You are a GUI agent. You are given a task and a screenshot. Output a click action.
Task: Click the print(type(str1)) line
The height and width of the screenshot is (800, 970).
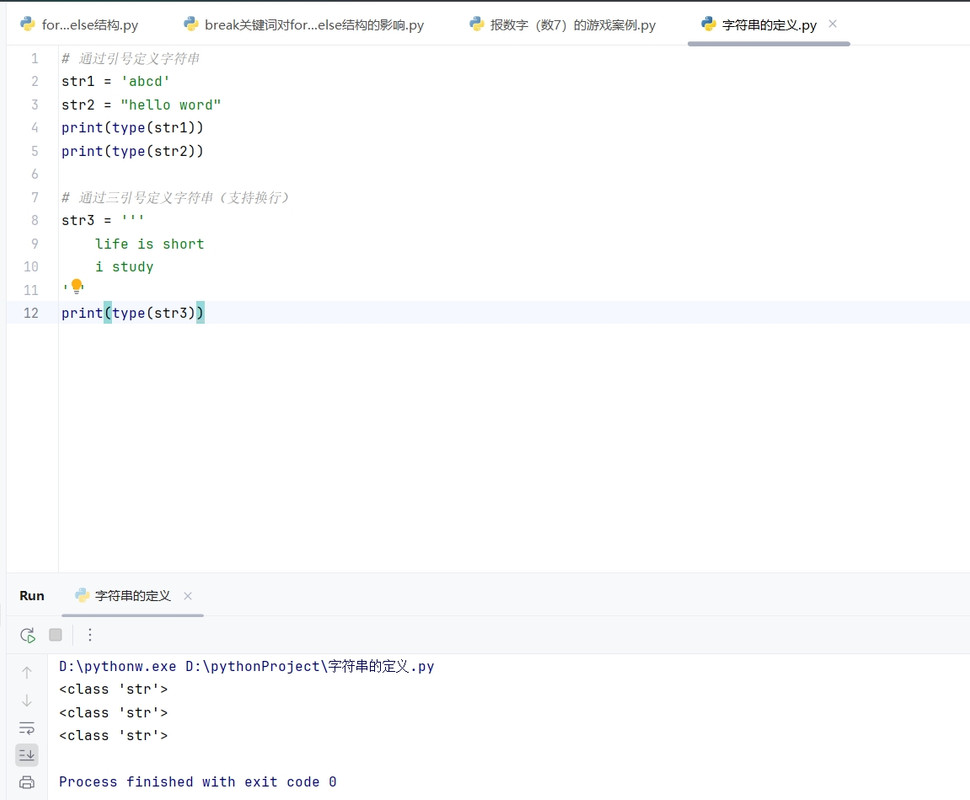coord(132,128)
